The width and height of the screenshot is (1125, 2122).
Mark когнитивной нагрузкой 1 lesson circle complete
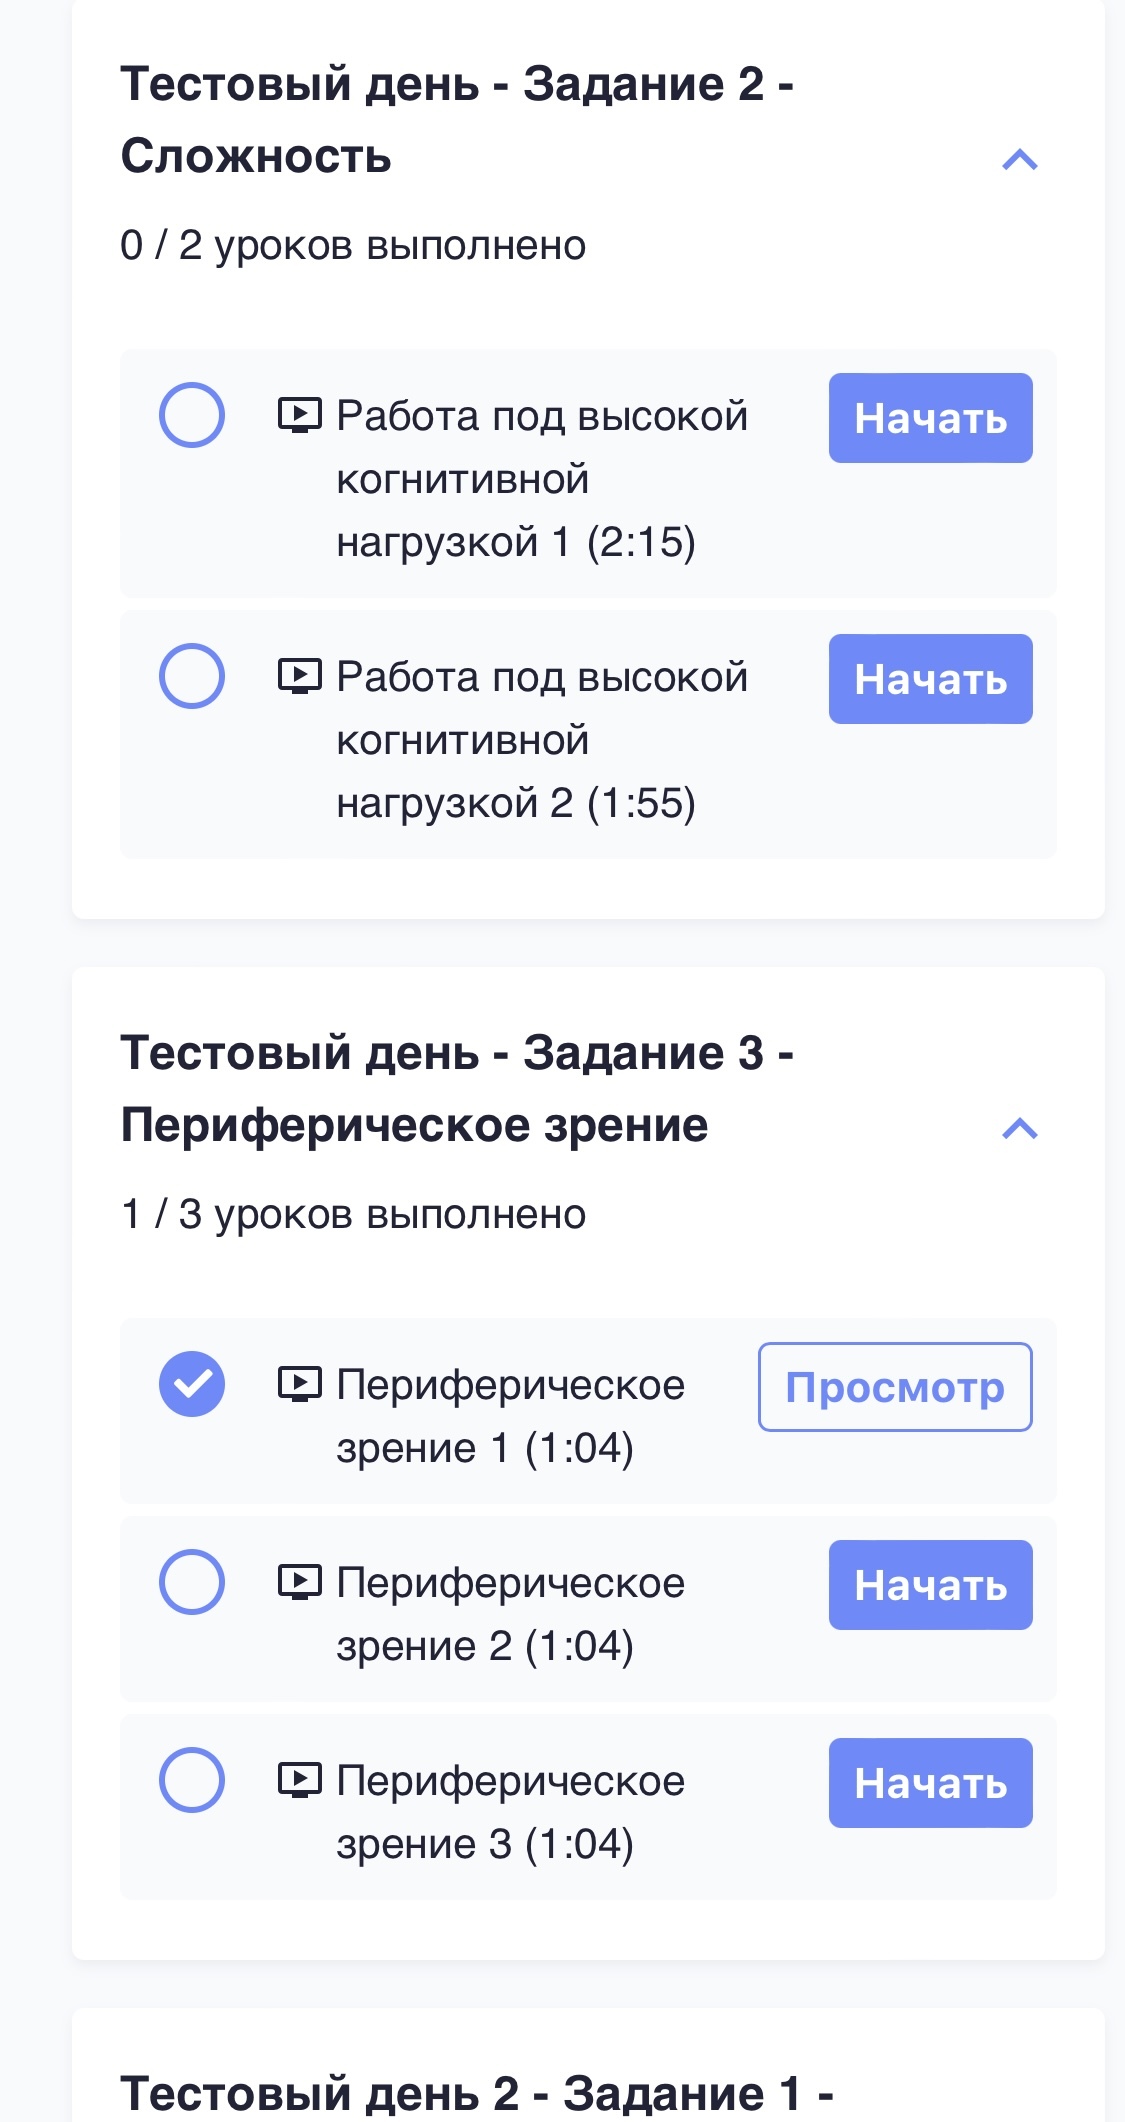pos(192,415)
